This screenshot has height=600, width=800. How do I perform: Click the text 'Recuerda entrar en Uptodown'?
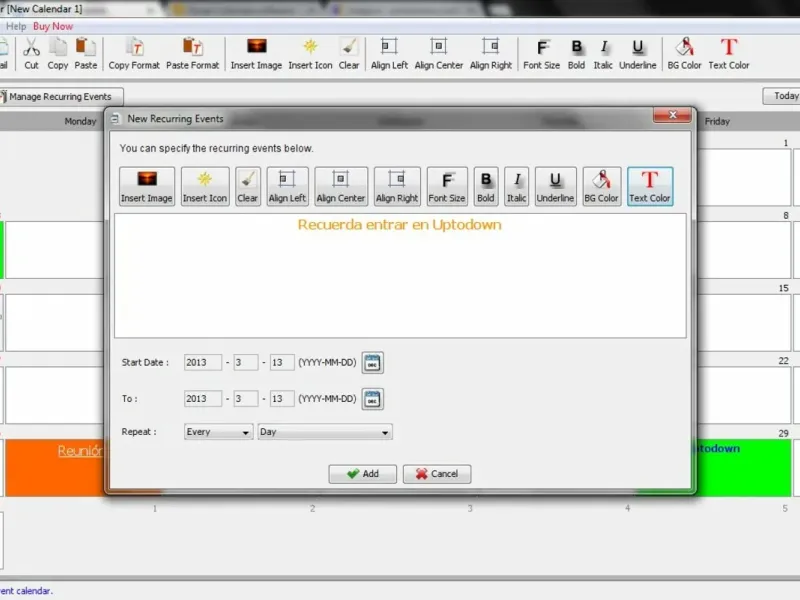pyautogui.click(x=399, y=225)
